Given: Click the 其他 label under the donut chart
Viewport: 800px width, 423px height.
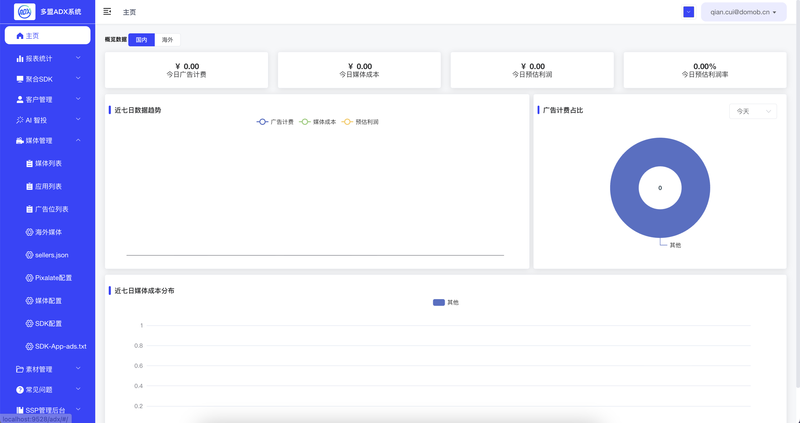Looking at the screenshot, I should (x=675, y=245).
